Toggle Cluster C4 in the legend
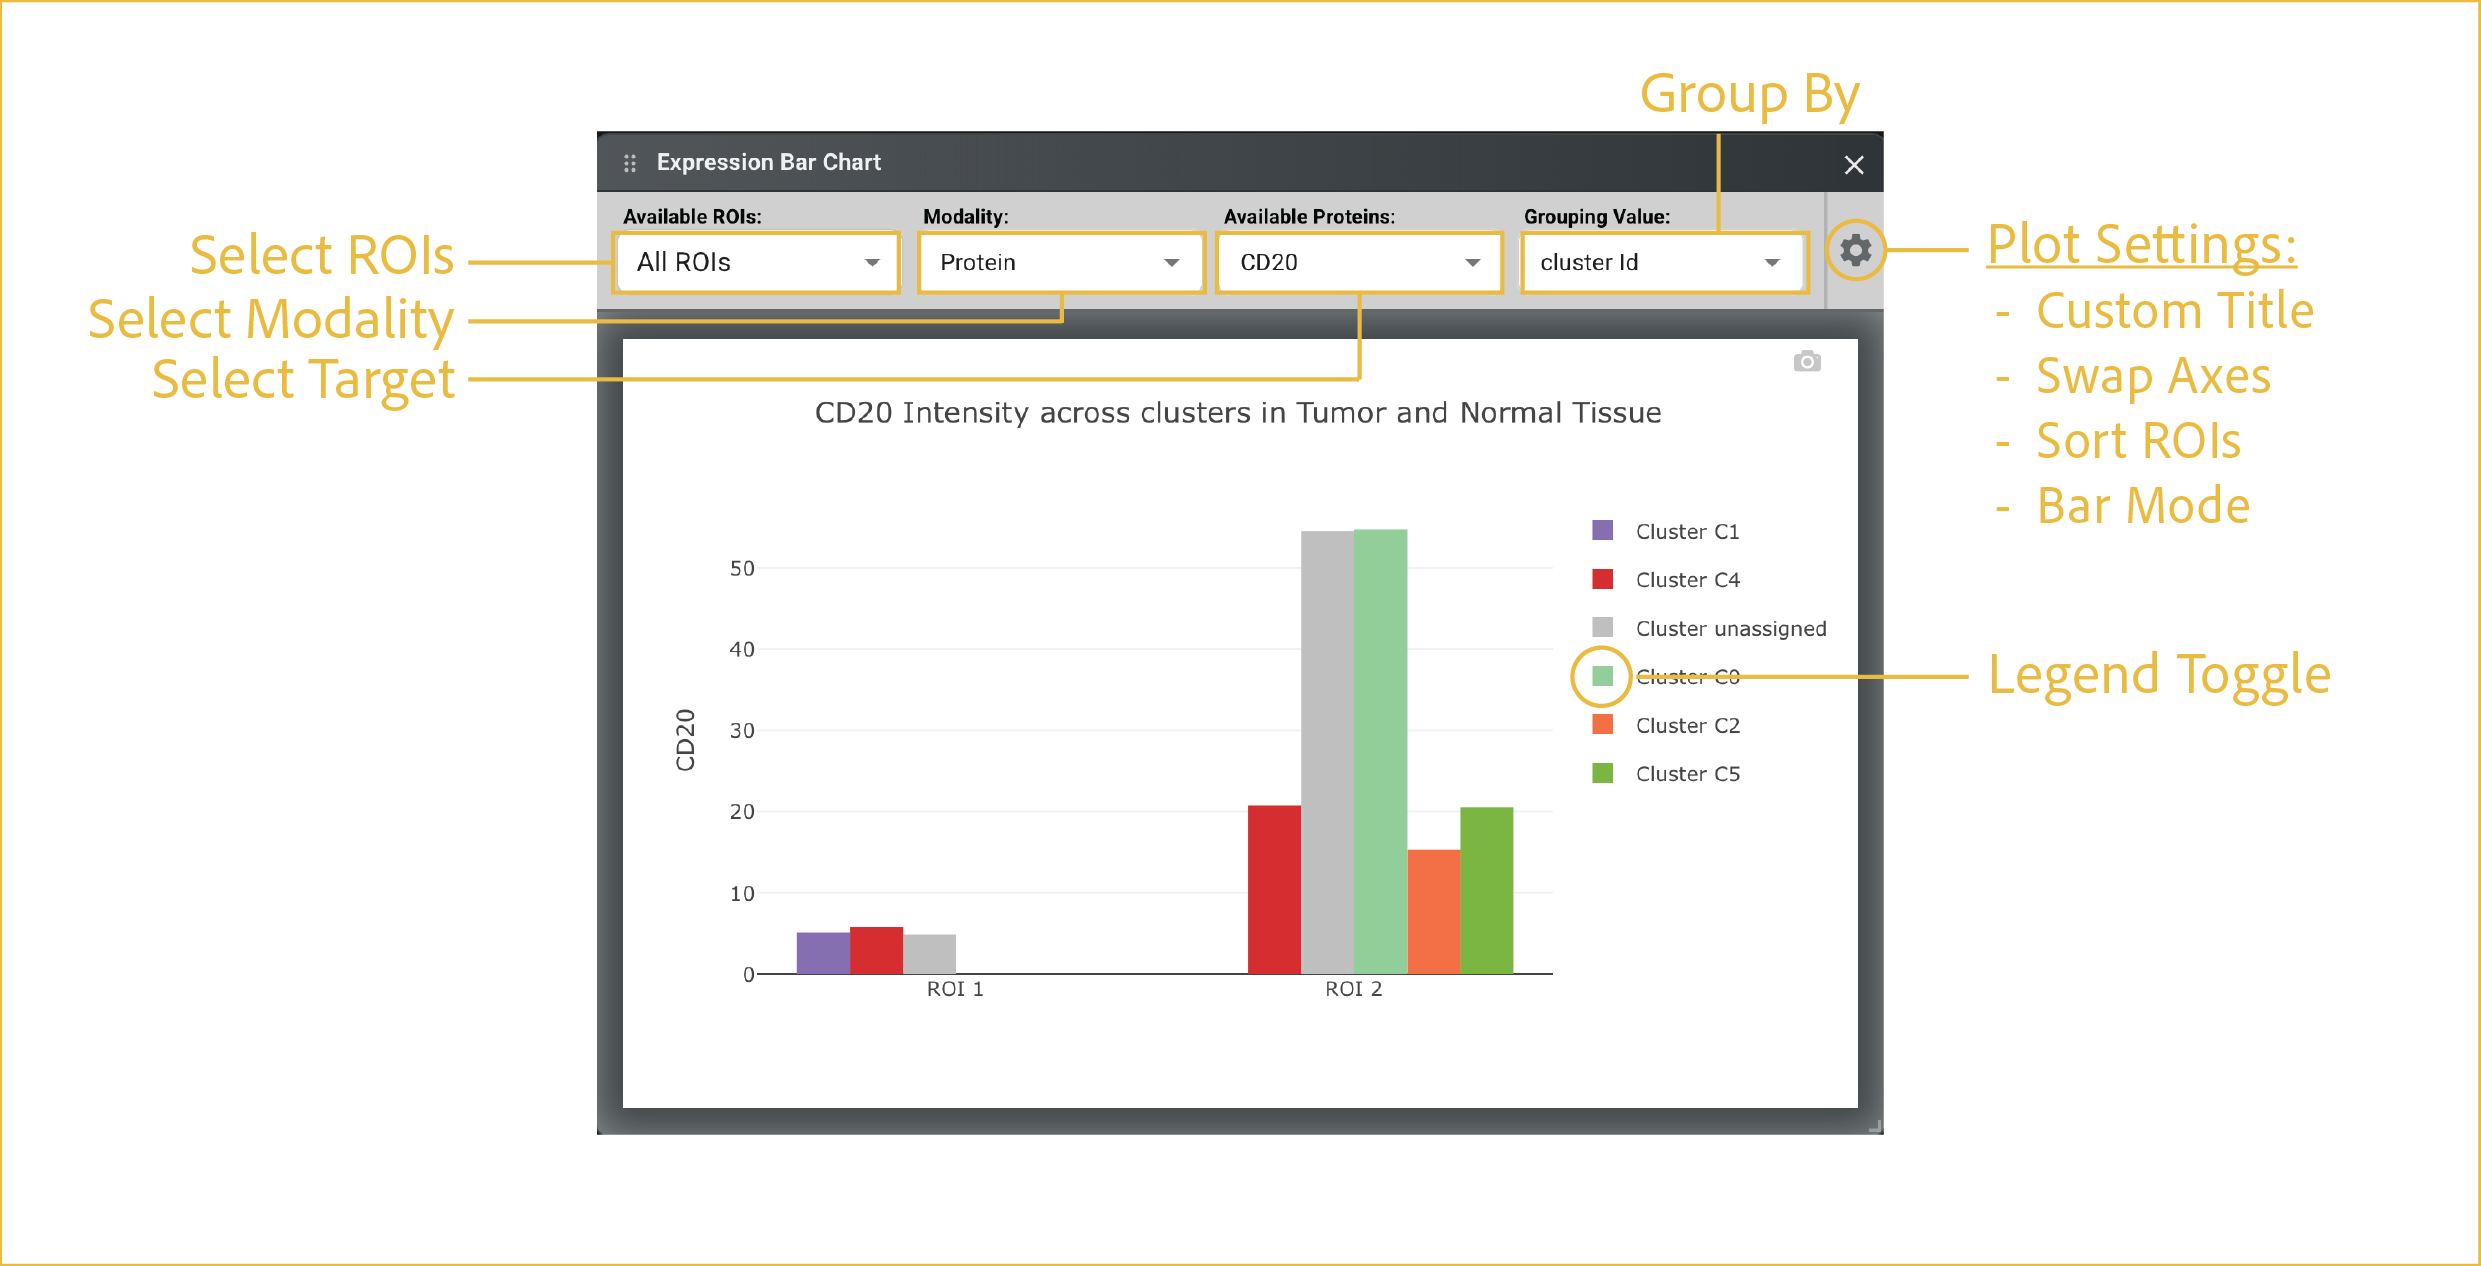This screenshot has width=2481, height=1266. 1666,580
